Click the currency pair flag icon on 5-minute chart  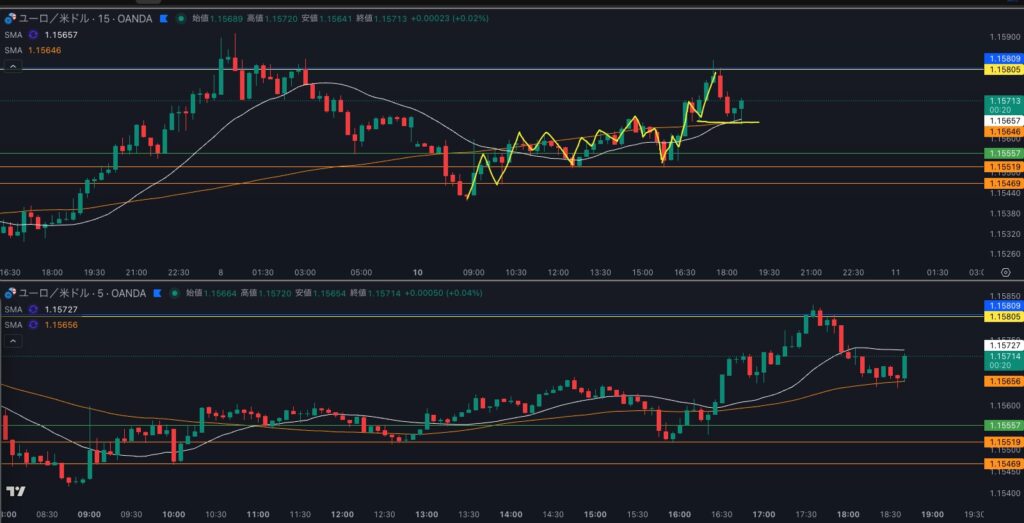[10, 293]
